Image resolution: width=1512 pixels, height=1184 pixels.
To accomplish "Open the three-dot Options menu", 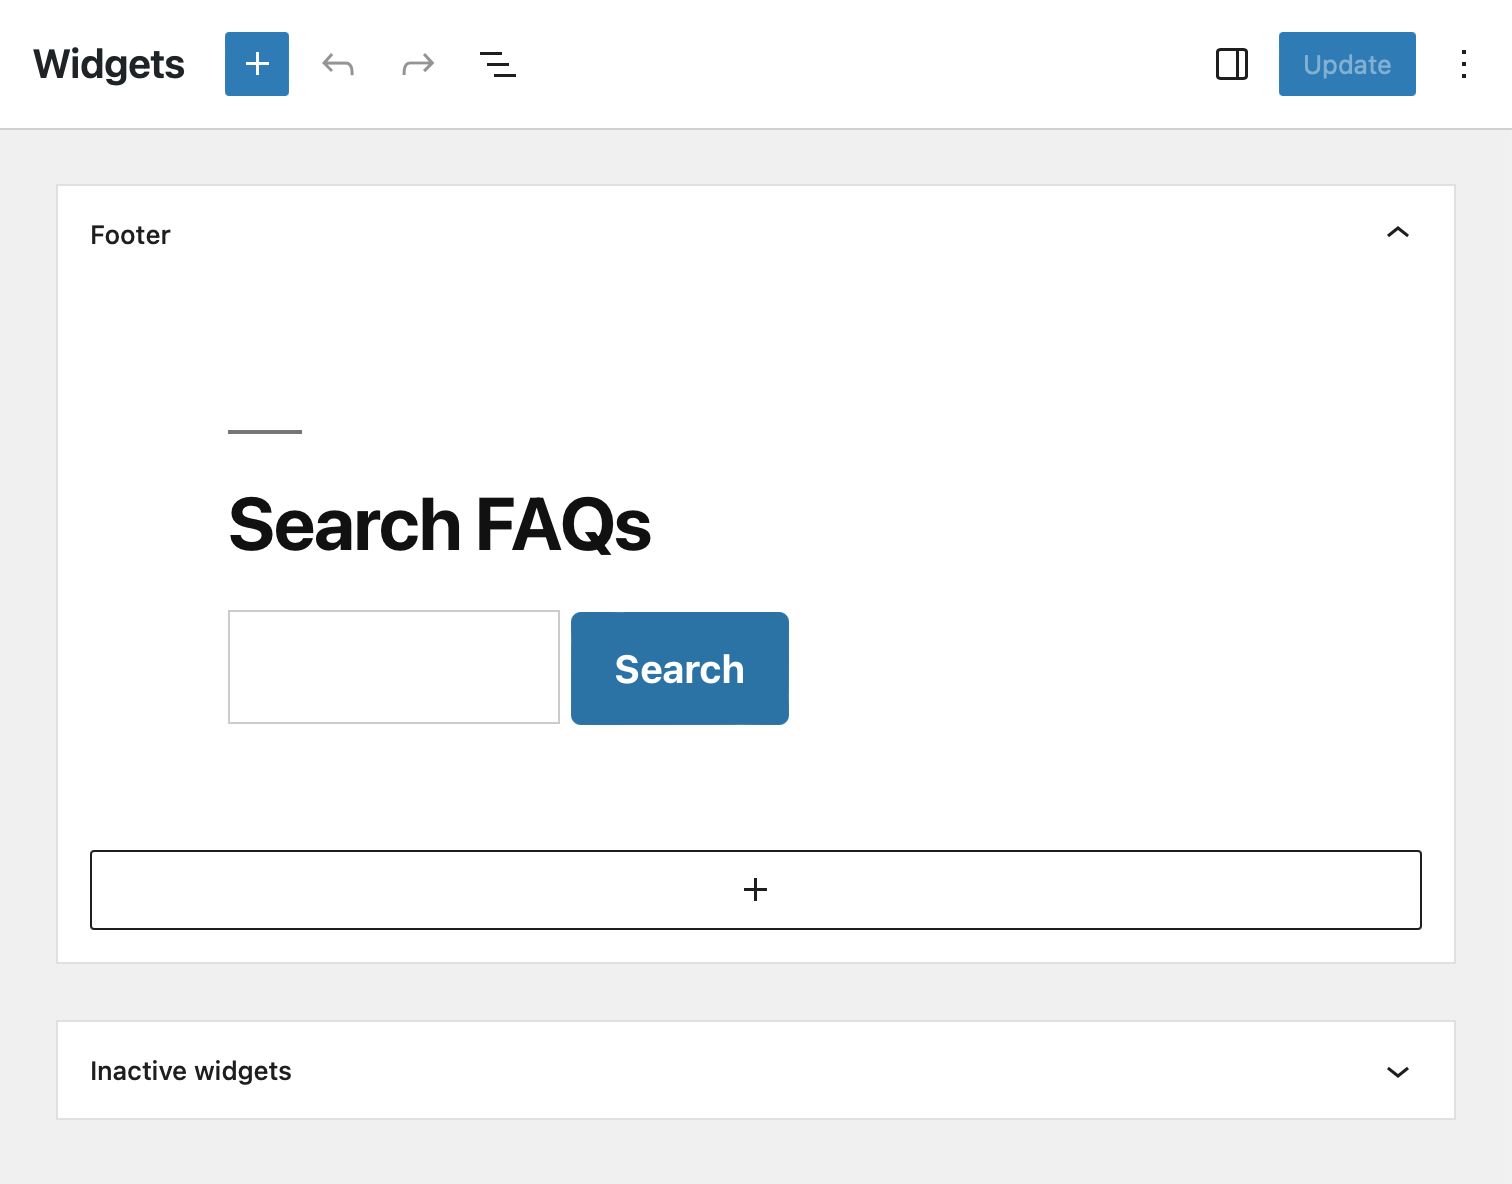I will 1463,65.
